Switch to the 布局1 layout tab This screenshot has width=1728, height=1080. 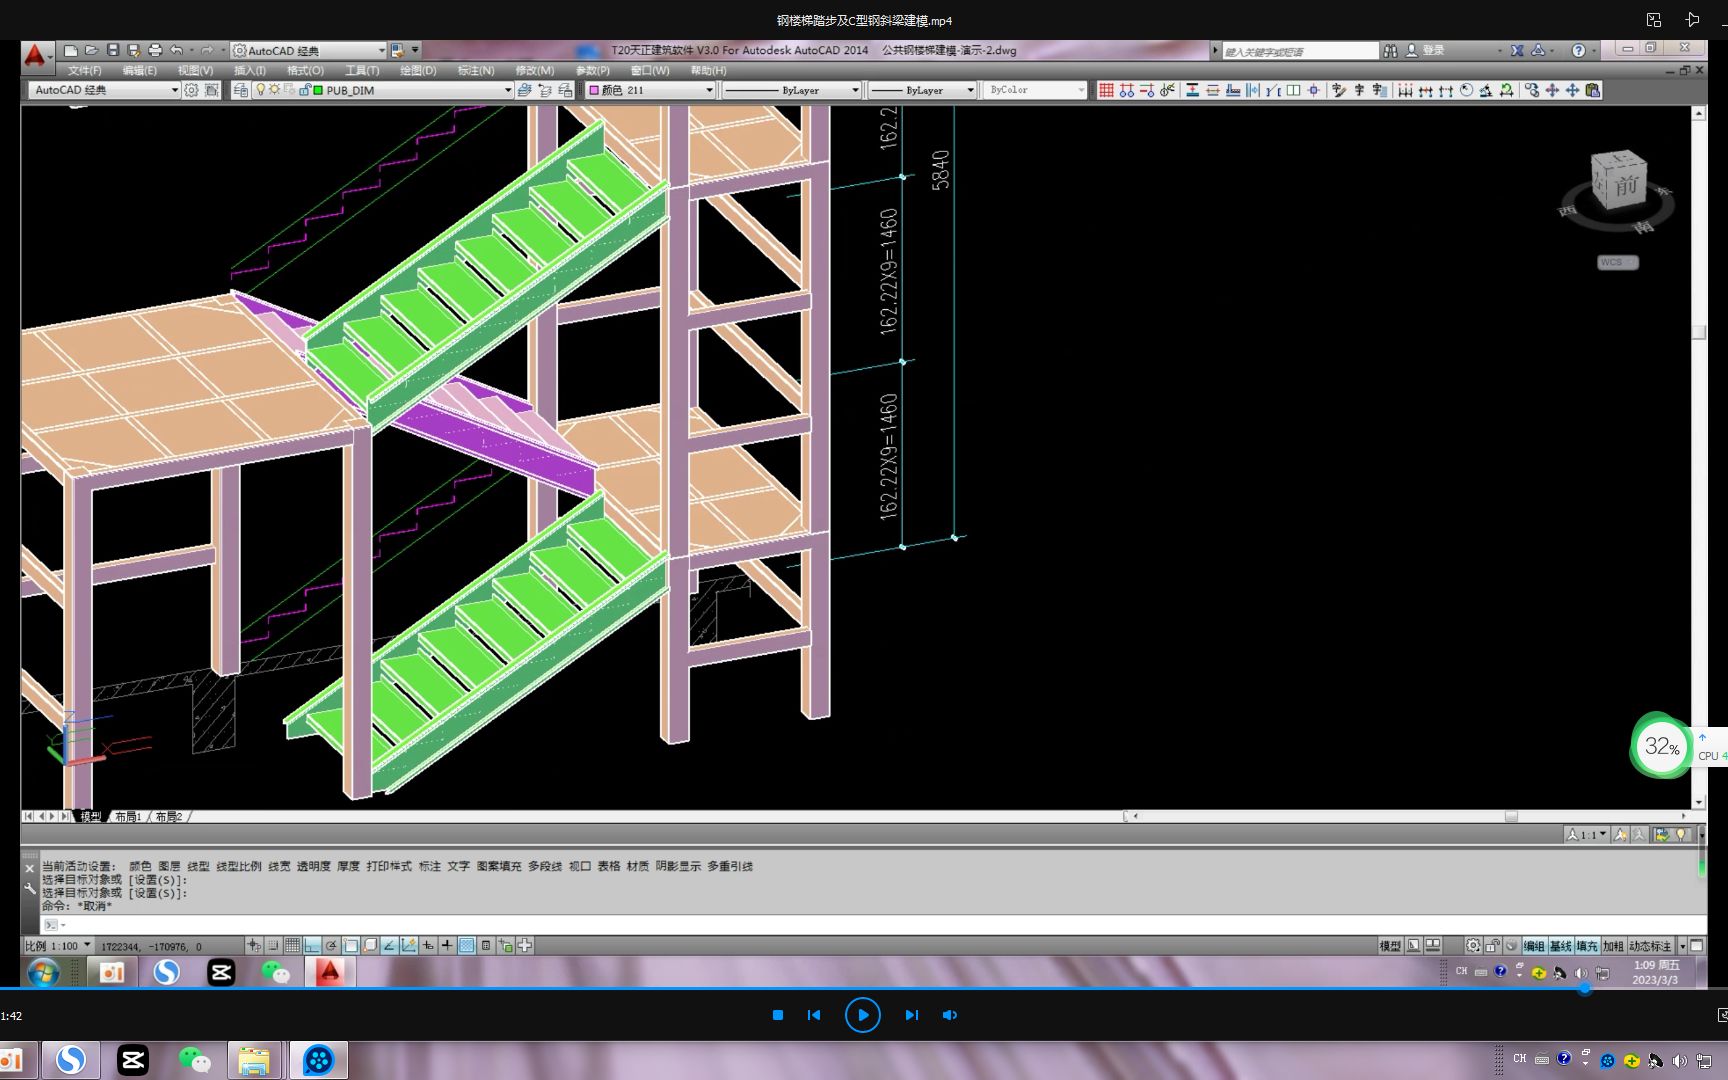128,817
